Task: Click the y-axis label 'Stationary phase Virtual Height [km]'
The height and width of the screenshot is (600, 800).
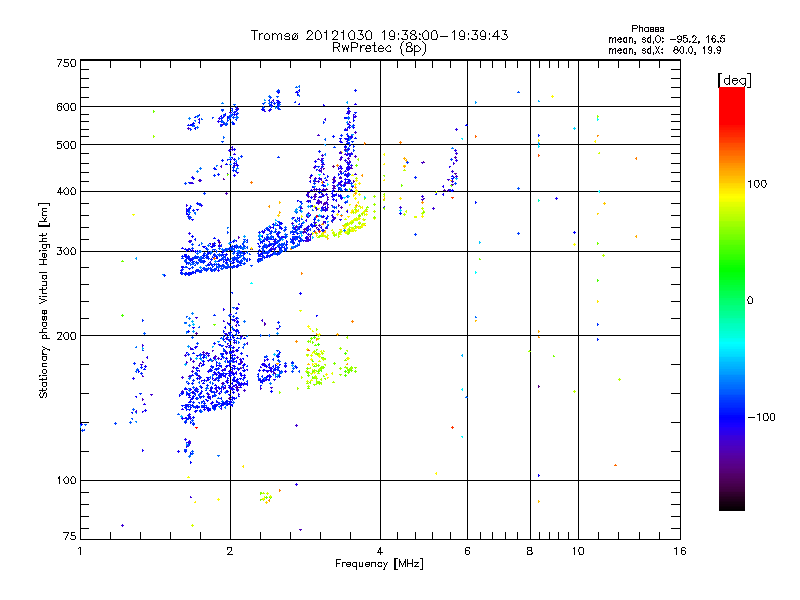Action: (43, 300)
